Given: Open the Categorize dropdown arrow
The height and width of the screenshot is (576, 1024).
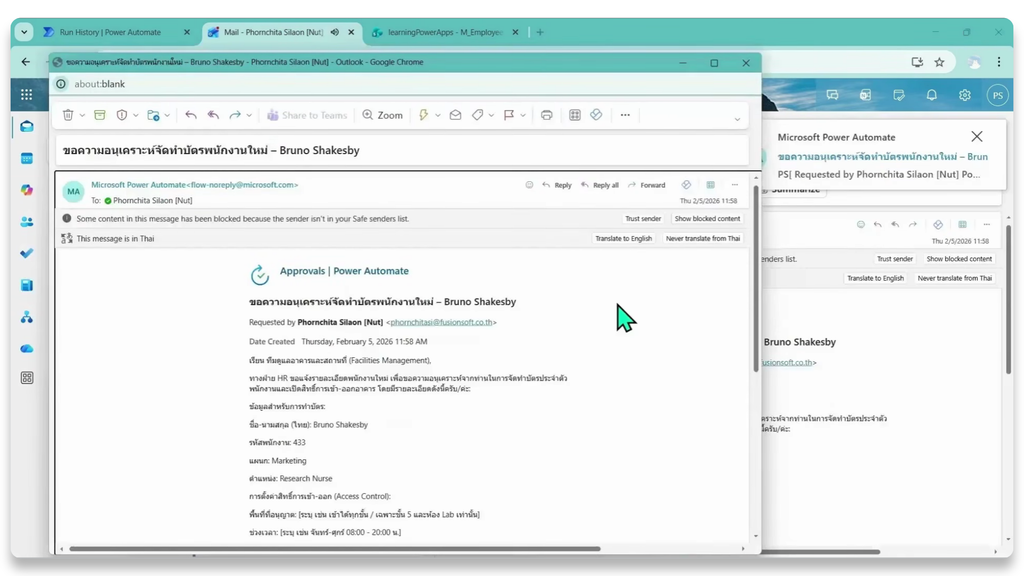Looking at the screenshot, I should pos(491,116).
